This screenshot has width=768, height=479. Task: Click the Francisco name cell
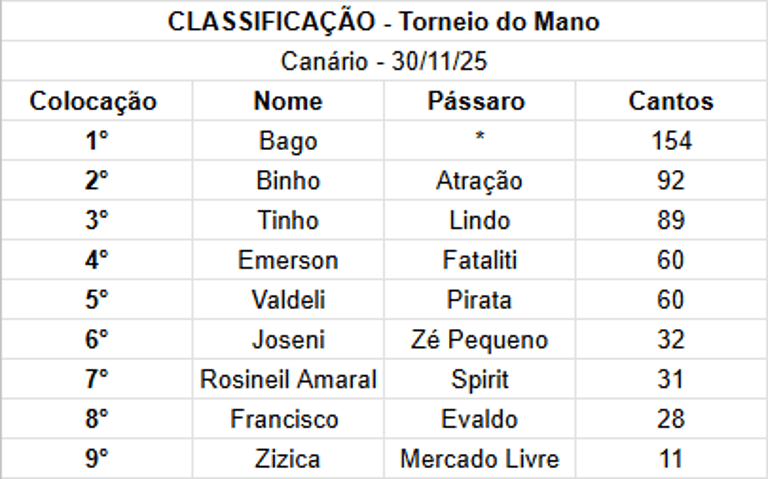288,419
